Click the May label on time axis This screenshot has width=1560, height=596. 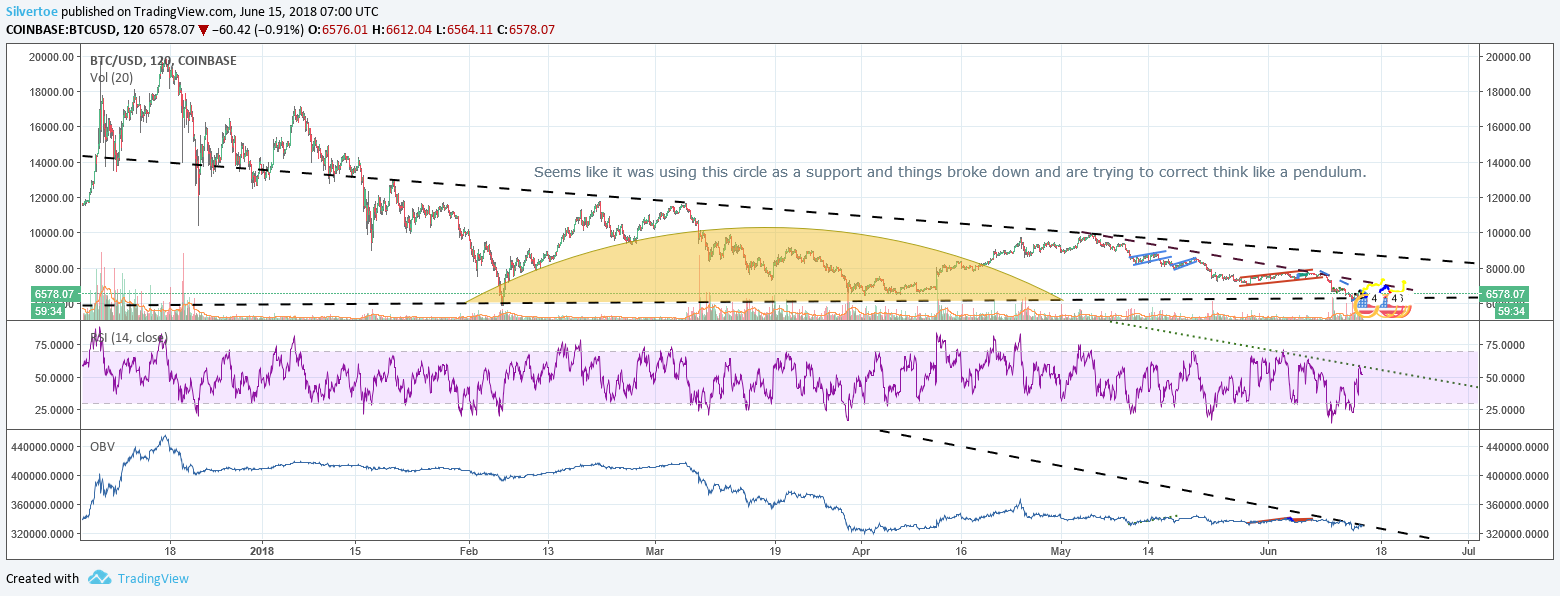(x=1062, y=550)
